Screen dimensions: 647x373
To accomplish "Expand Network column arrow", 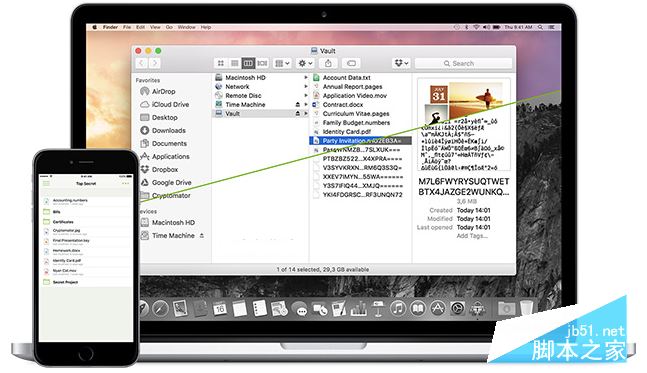I will pos(306,87).
